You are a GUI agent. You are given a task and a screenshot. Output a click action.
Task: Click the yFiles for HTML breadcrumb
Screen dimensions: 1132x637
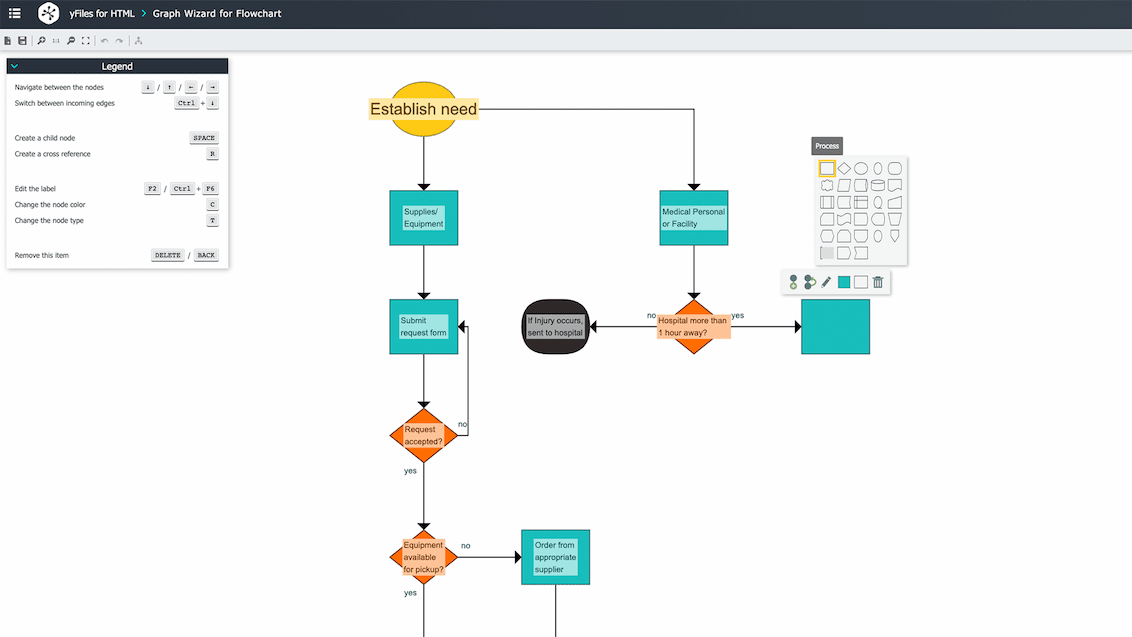click(100, 13)
